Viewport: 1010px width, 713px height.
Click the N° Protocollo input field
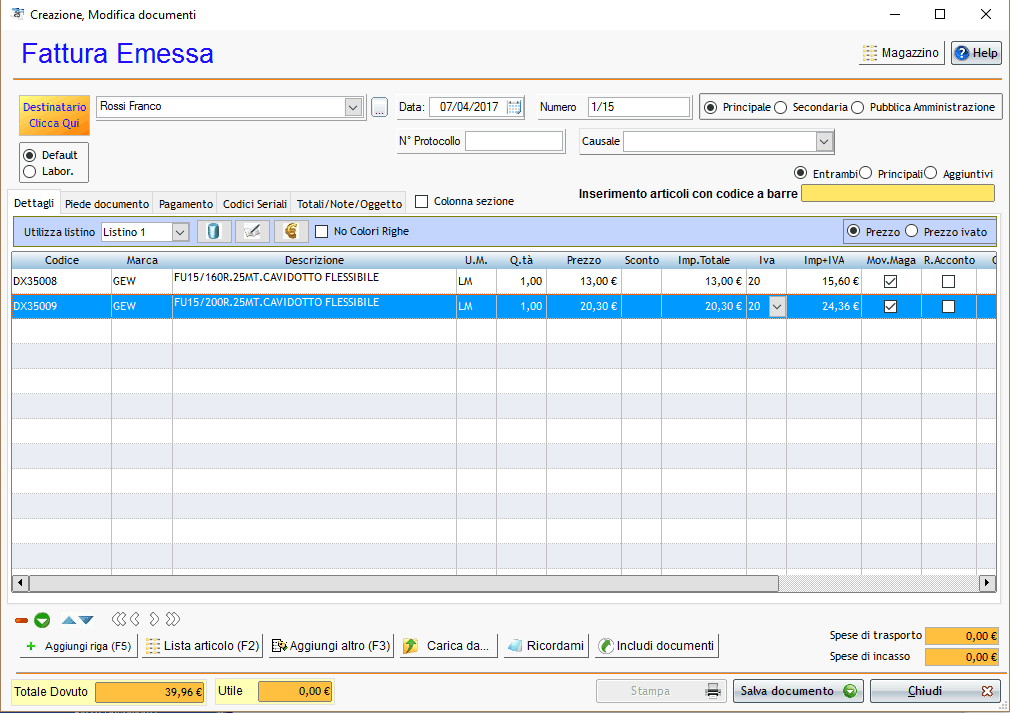pyautogui.click(x=514, y=141)
